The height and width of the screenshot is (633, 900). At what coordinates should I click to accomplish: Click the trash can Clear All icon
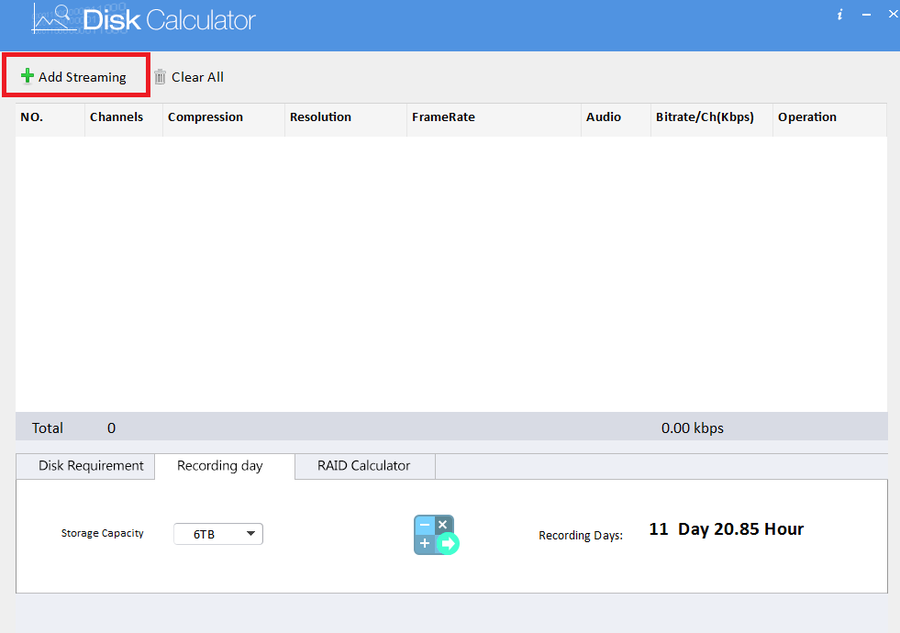160,77
